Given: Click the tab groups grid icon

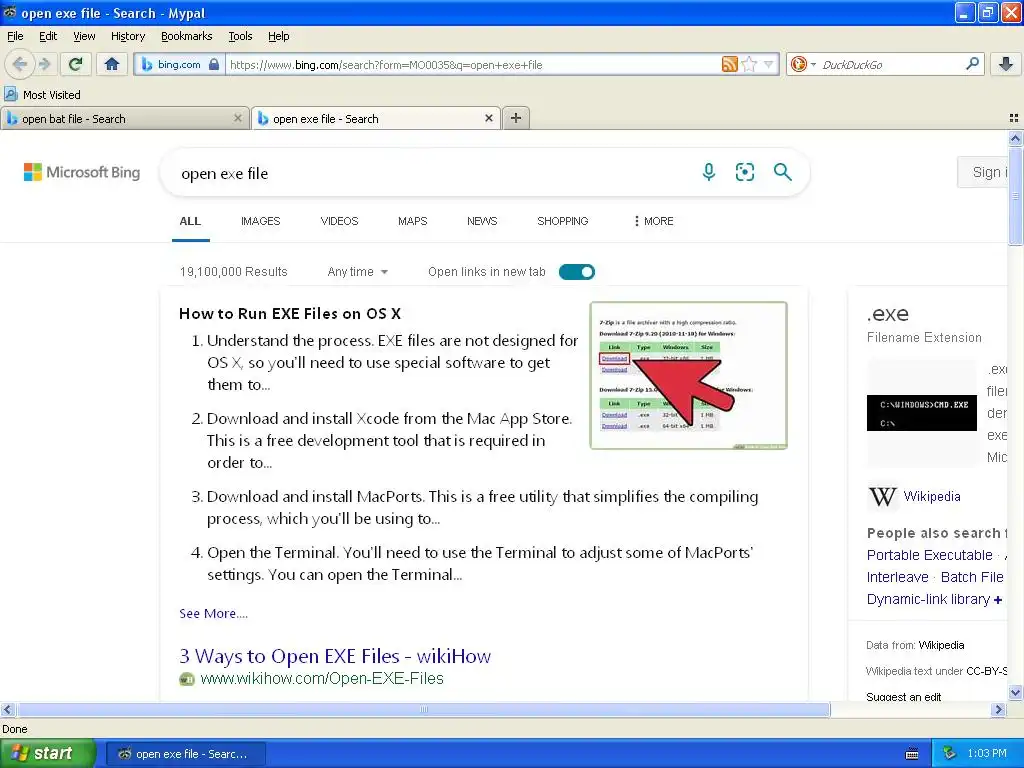Looking at the screenshot, I should (x=1014, y=118).
